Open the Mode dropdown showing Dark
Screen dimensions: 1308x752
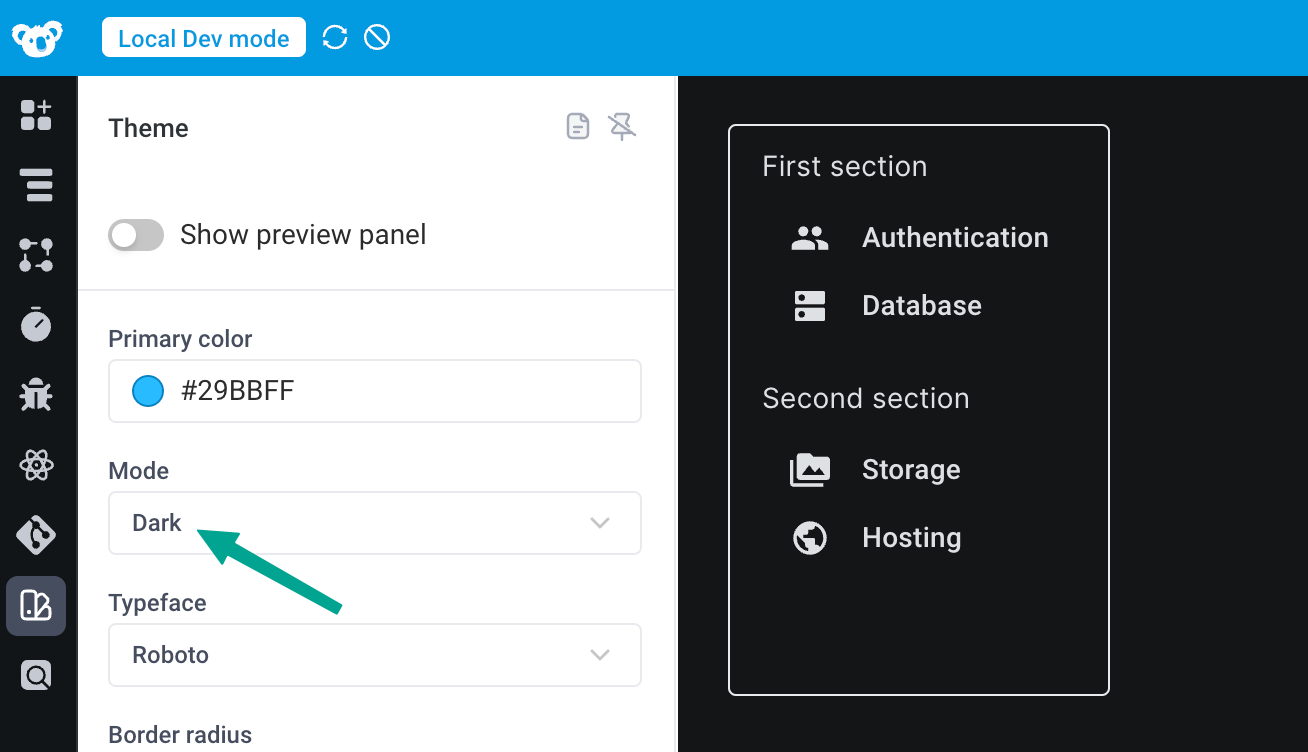(375, 522)
